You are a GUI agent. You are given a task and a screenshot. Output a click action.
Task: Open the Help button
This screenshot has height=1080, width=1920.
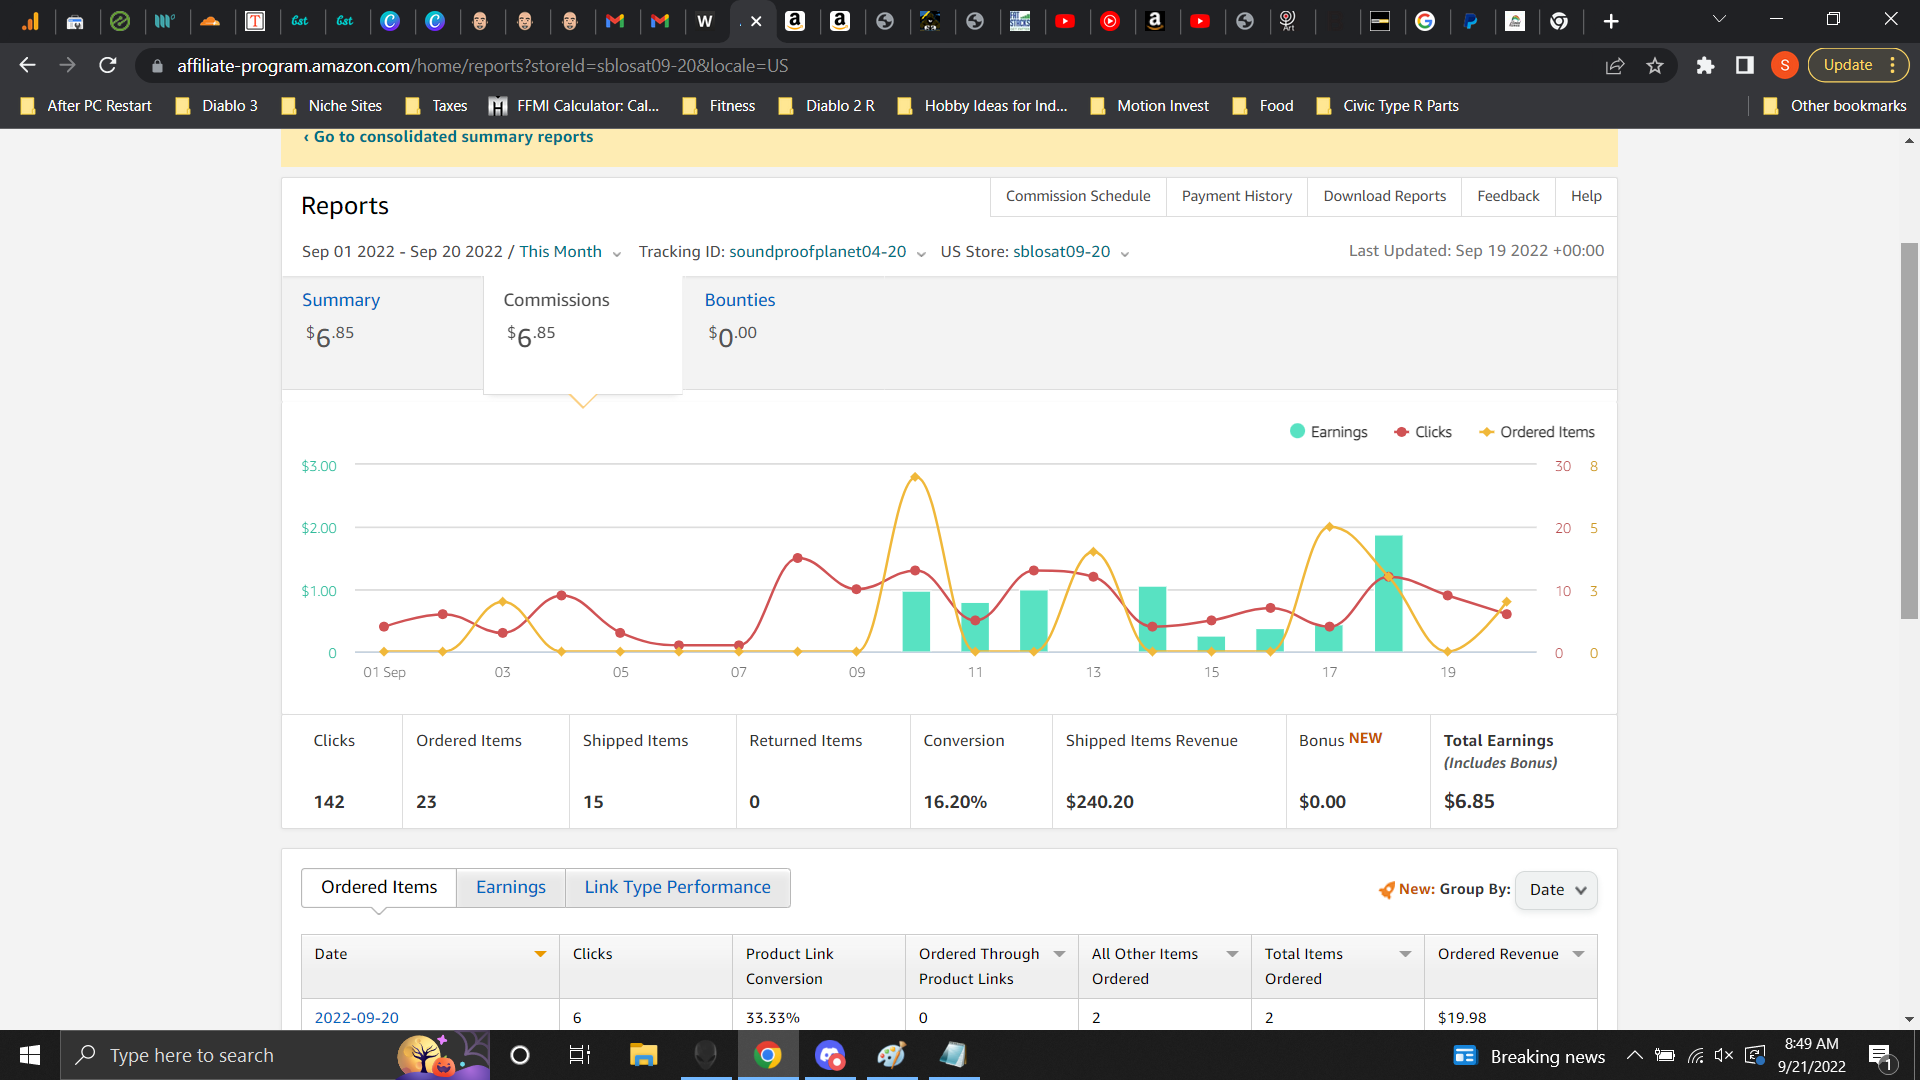1586,196
